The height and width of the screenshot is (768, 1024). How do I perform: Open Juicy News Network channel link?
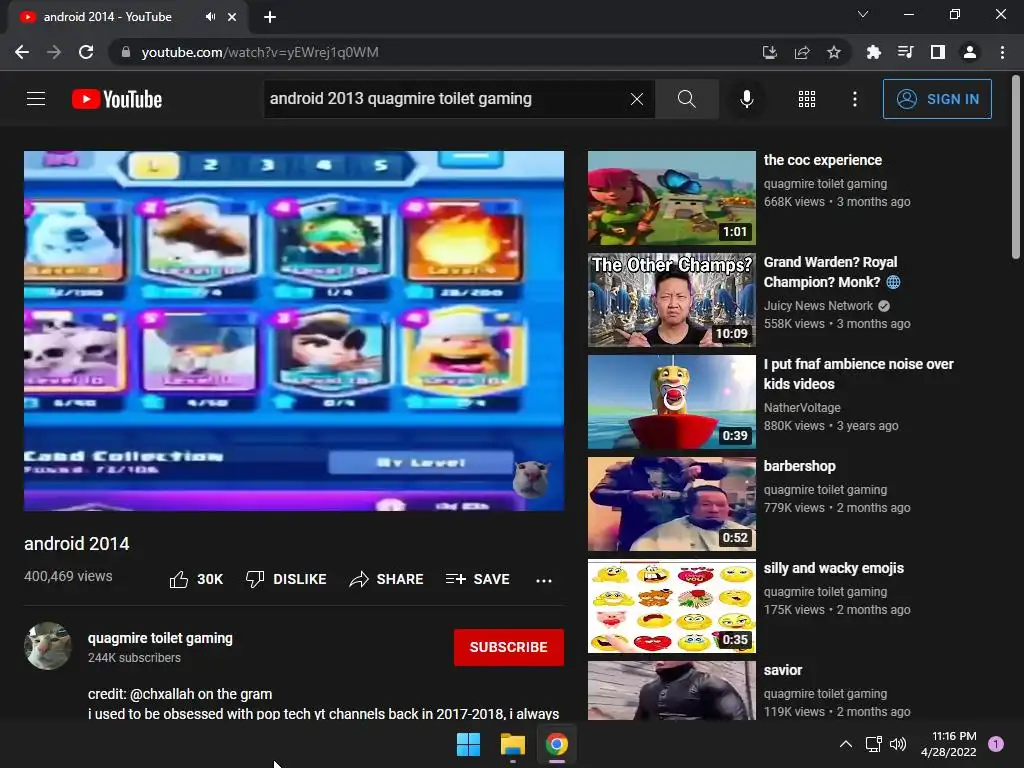click(x=818, y=306)
